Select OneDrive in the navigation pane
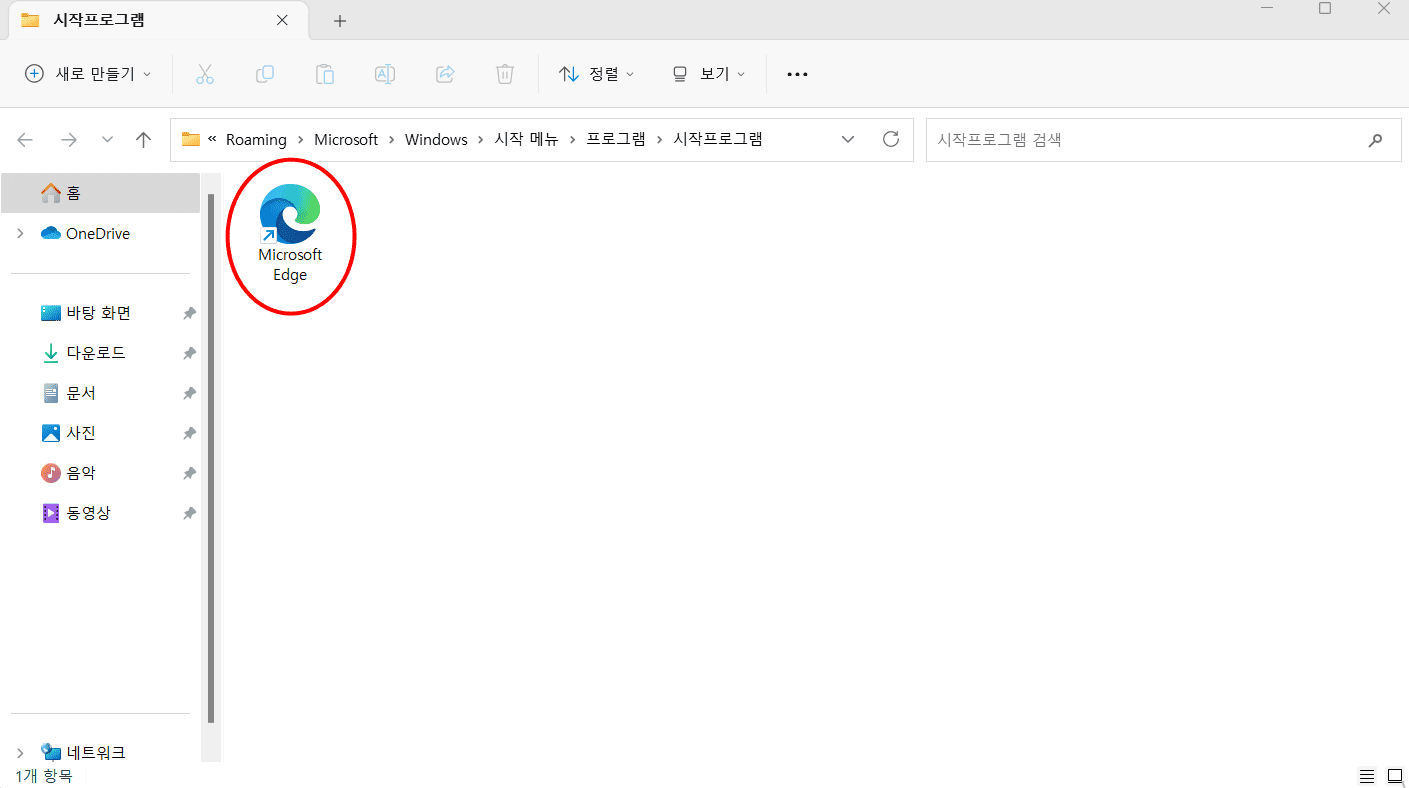This screenshot has height=788, width=1409. coord(100,233)
